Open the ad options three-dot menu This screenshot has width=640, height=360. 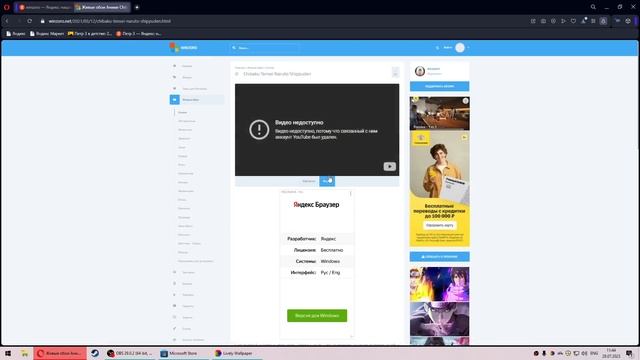350,193
